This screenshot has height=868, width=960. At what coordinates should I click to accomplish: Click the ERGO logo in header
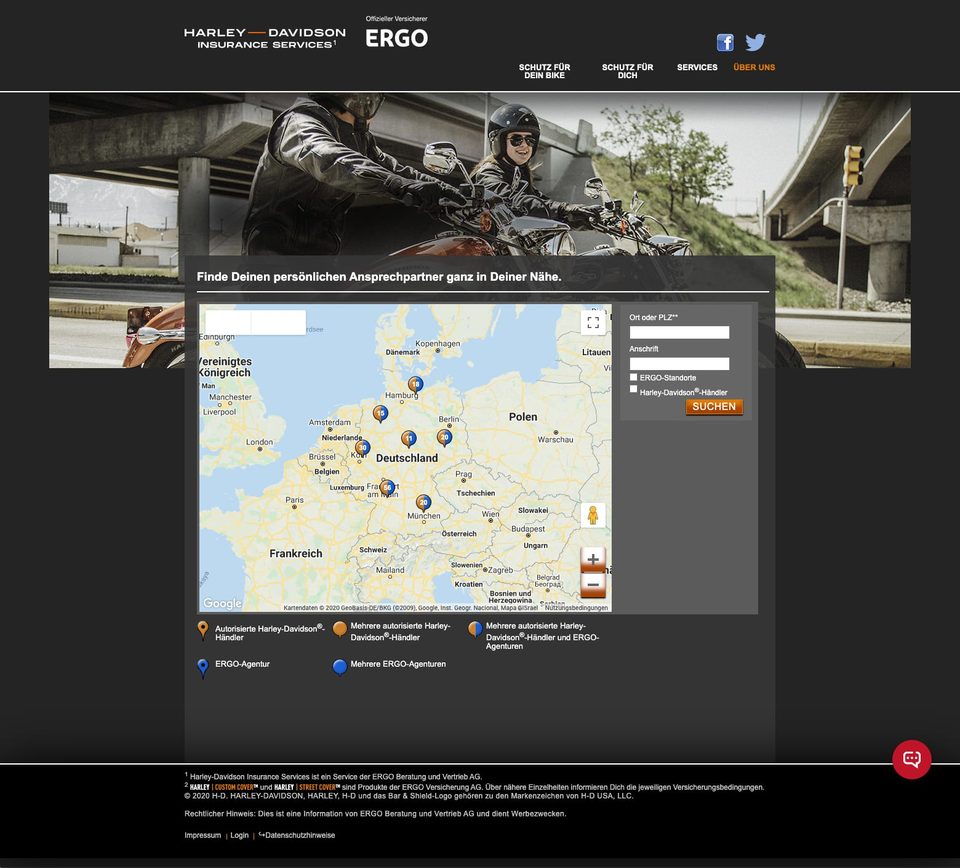(396, 38)
